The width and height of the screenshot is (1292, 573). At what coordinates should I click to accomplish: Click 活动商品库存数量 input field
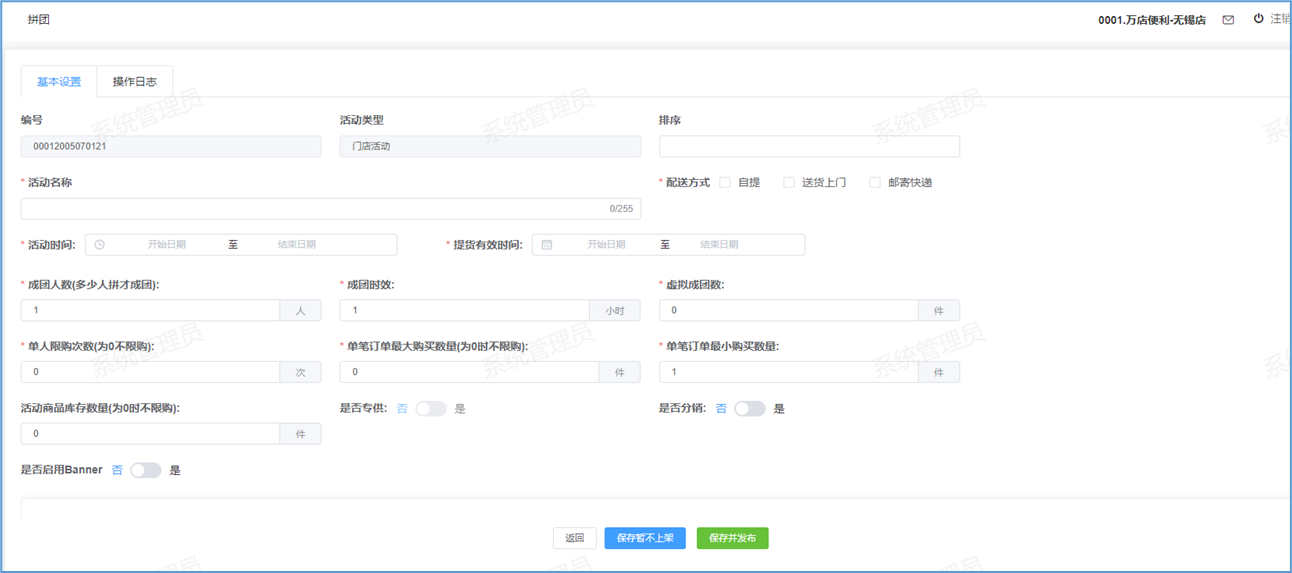coord(151,434)
